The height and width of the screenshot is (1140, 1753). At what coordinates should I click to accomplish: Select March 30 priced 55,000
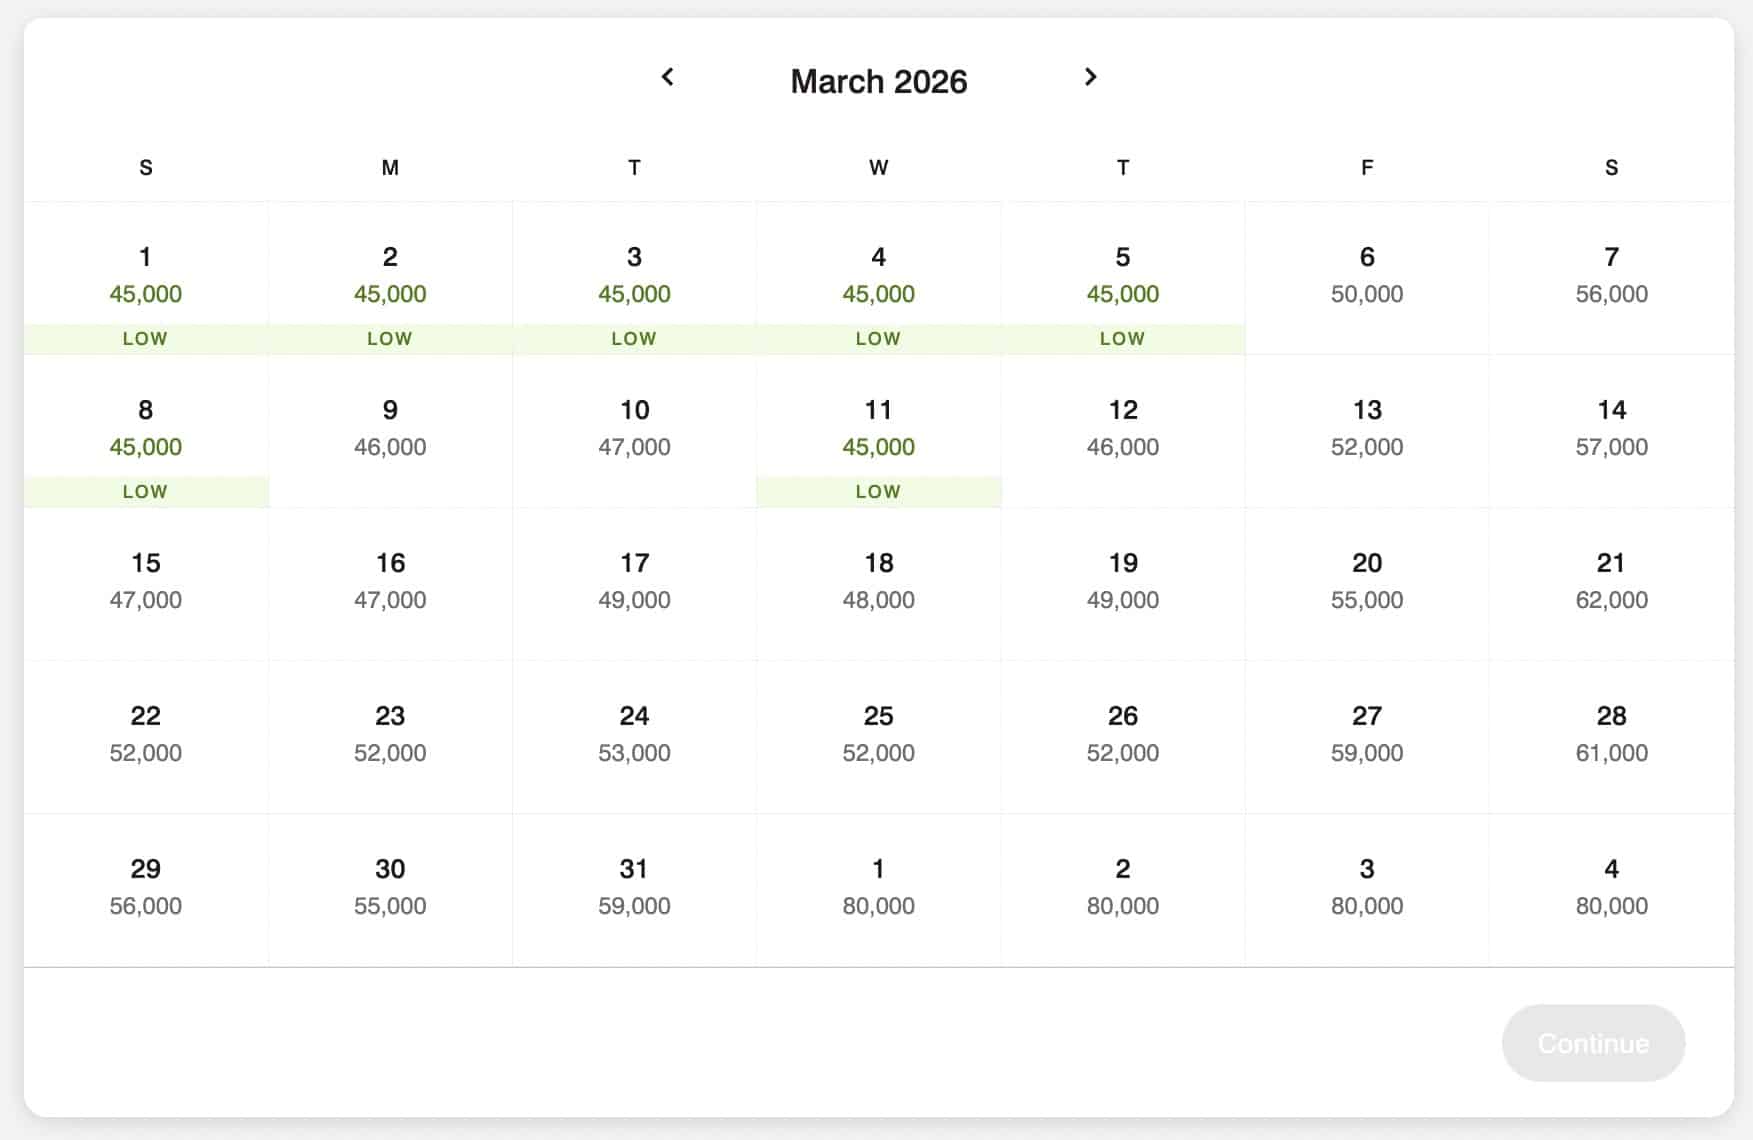pos(390,889)
